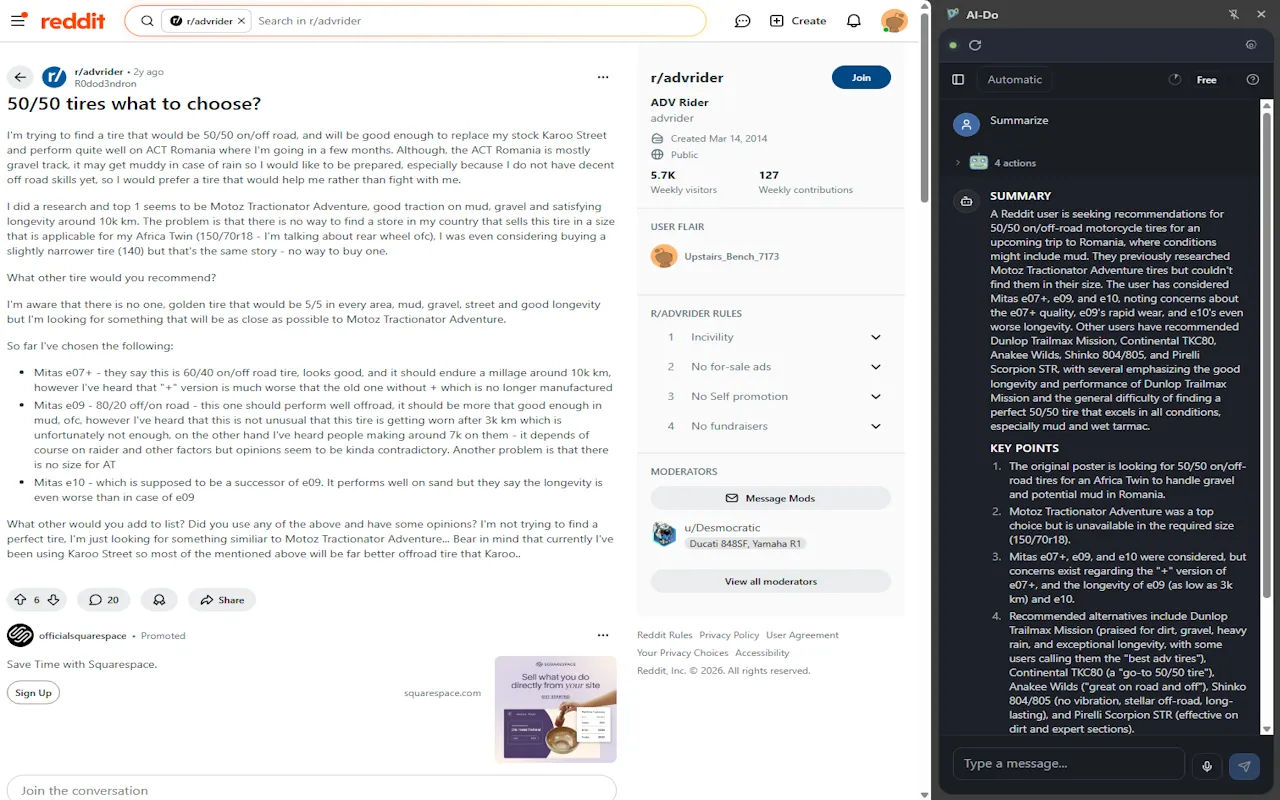This screenshot has width=1280, height=800.
Task: Open the AI-Do help icon
Action: click(x=1253, y=79)
